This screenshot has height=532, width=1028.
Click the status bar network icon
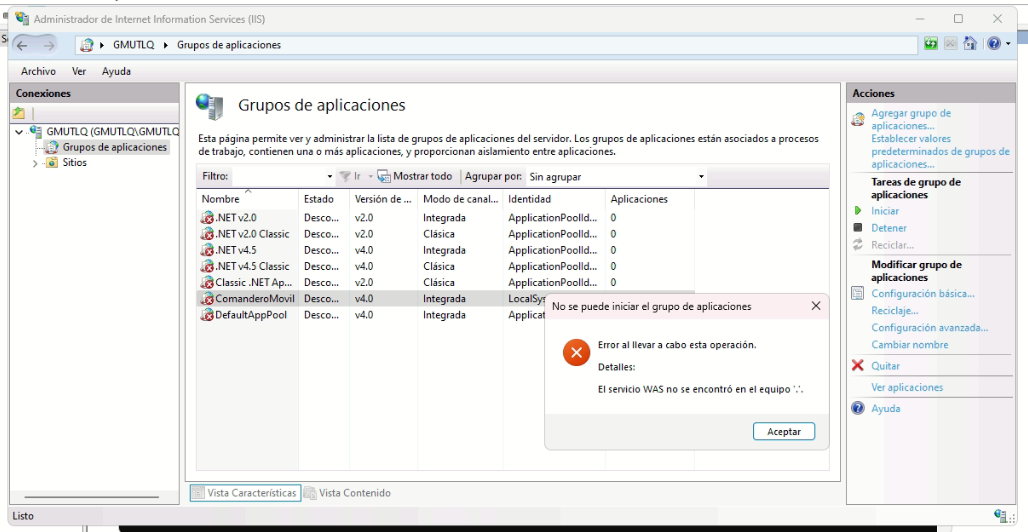1001,516
